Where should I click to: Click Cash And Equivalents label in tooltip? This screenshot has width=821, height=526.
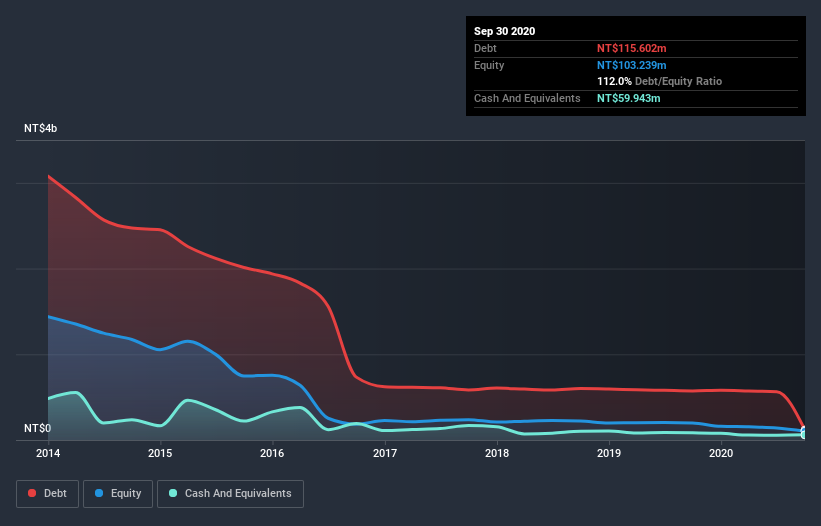tap(527, 98)
